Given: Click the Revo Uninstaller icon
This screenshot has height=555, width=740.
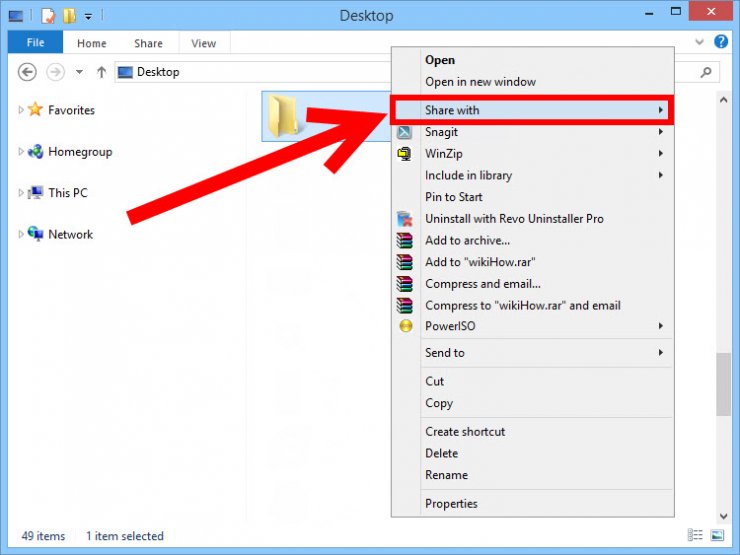Looking at the screenshot, I should [x=404, y=219].
